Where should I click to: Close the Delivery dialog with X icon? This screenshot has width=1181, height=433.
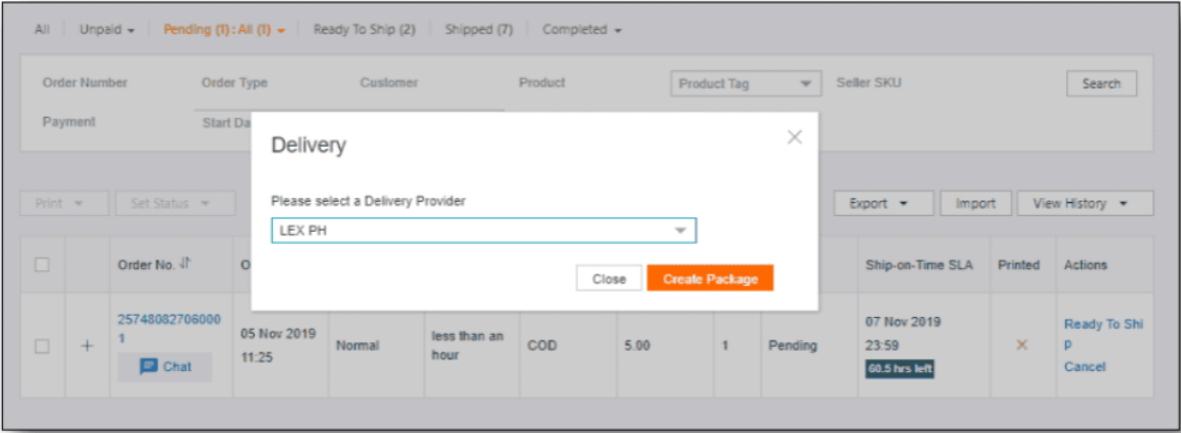[794, 137]
